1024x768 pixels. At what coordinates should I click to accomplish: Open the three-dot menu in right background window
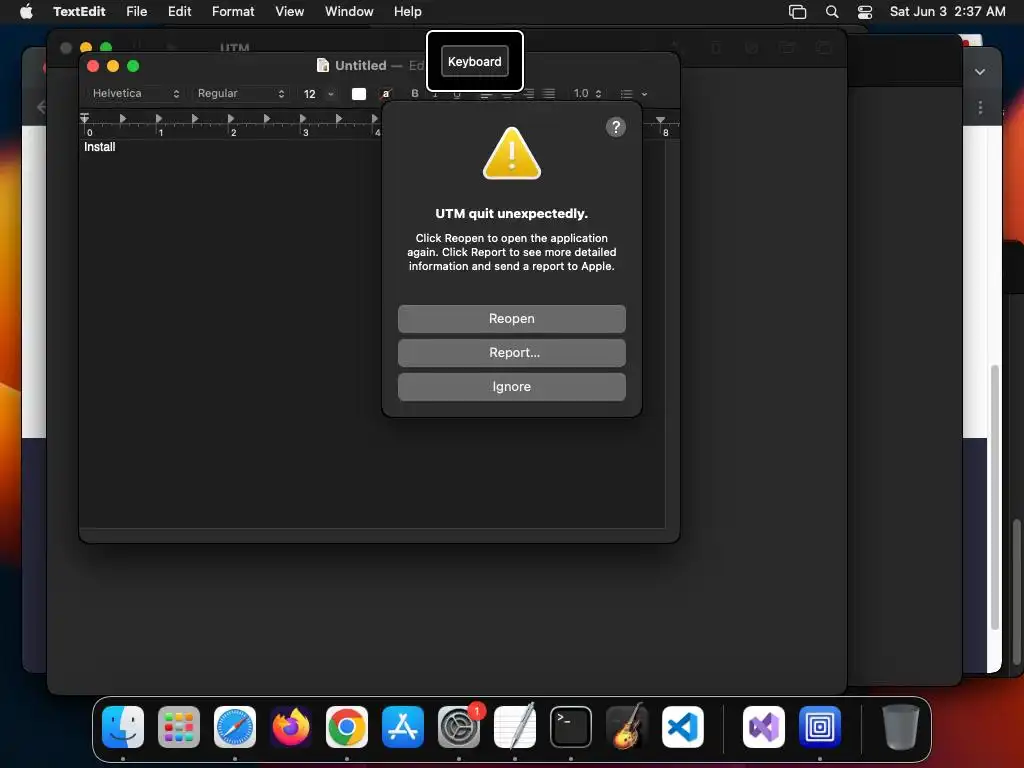click(x=980, y=108)
